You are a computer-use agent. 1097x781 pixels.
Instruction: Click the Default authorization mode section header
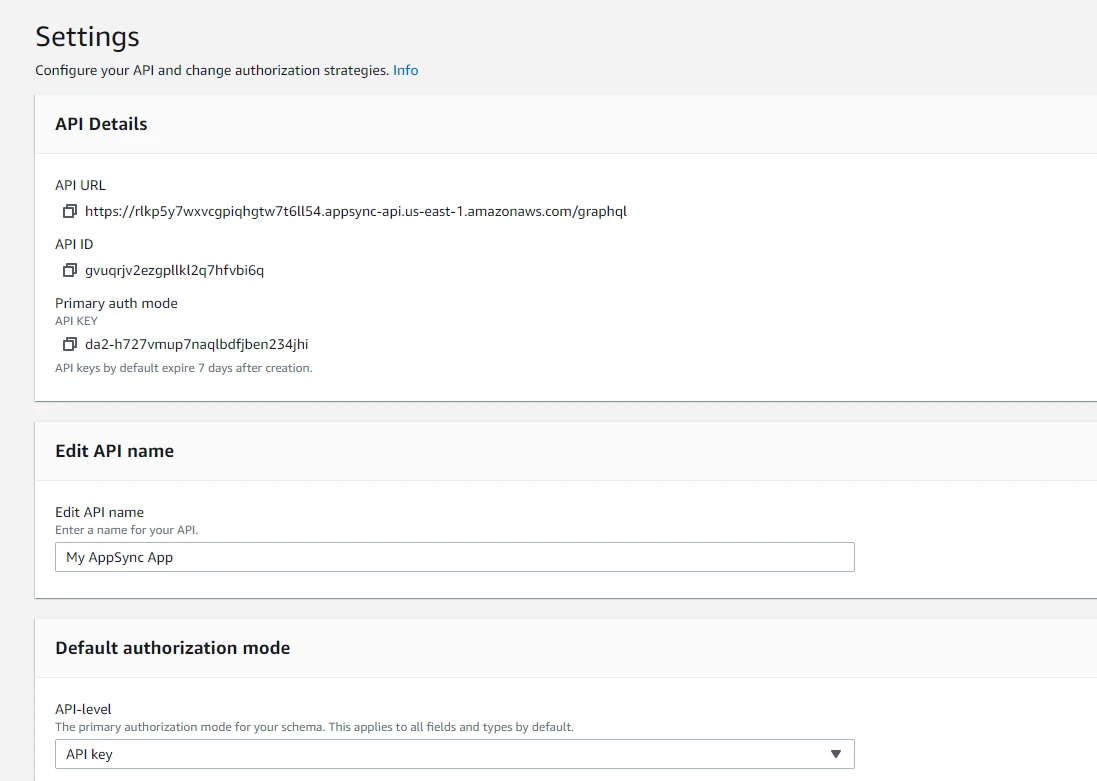coord(172,648)
